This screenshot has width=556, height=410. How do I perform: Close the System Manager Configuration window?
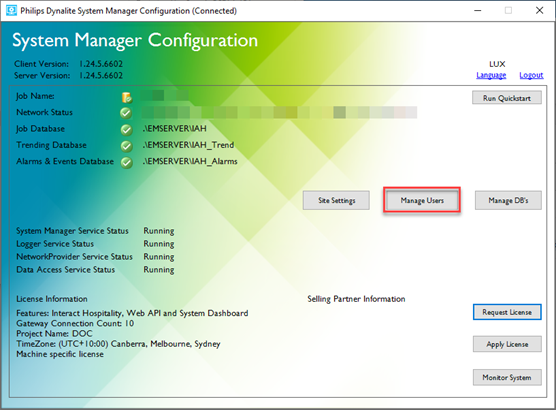[539, 10]
